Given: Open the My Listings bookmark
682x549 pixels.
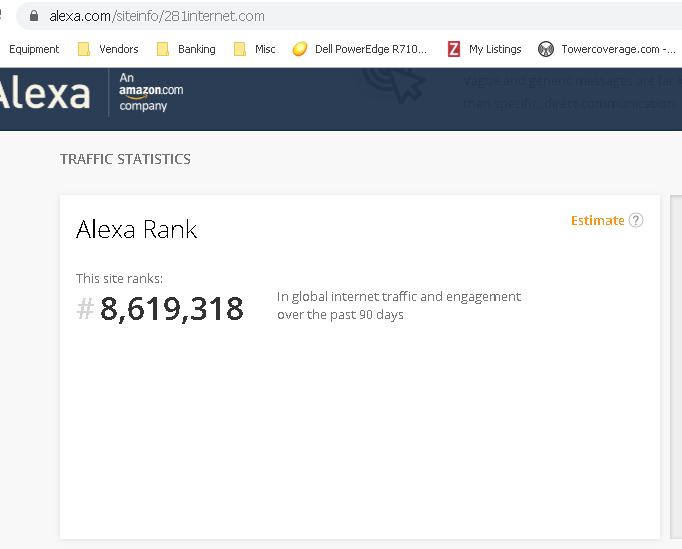Looking at the screenshot, I should (485, 49).
